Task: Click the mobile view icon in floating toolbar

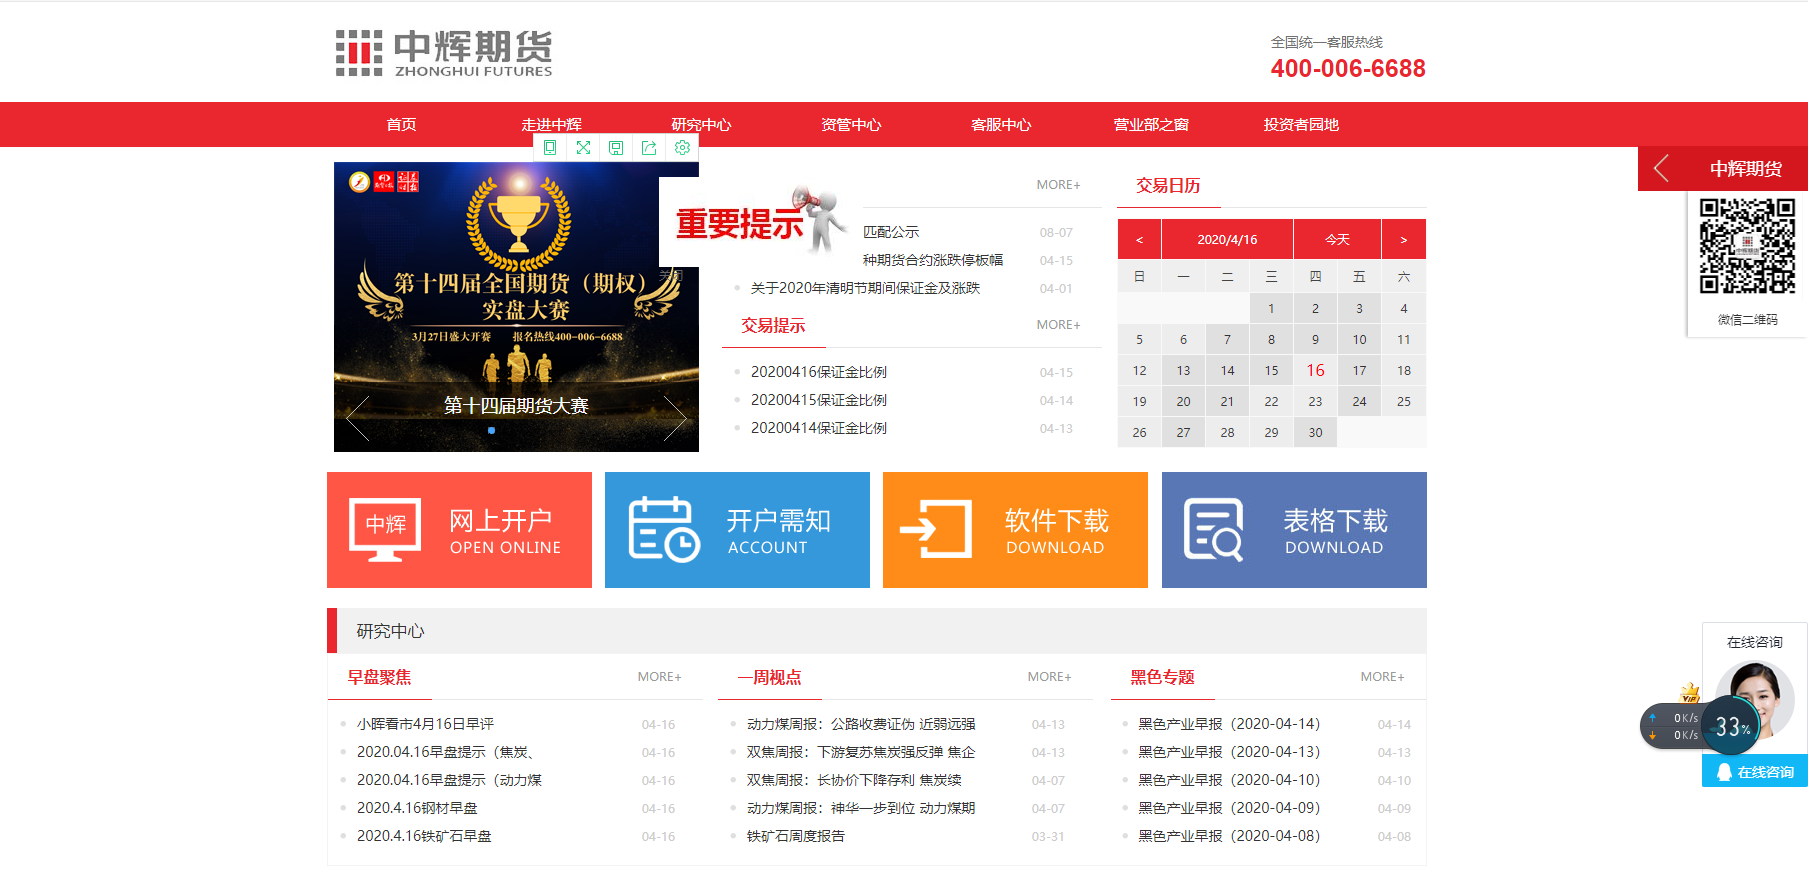Action: pyautogui.click(x=550, y=148)
